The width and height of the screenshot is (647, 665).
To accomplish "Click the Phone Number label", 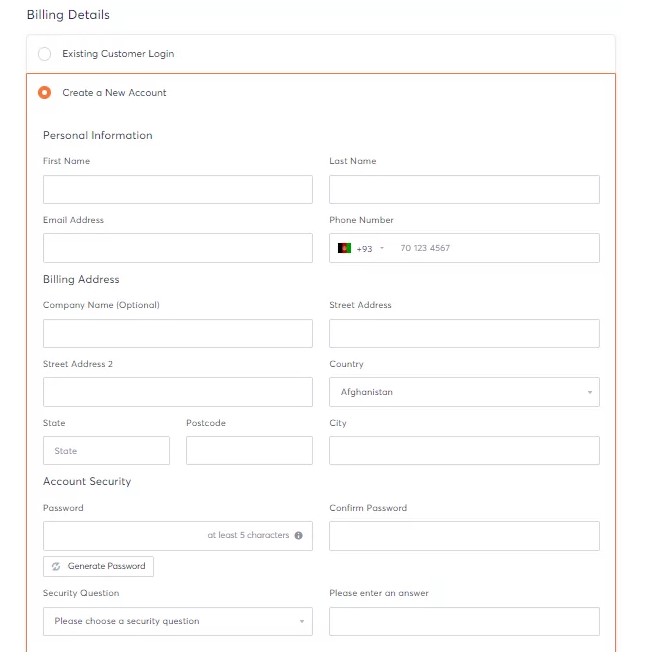I will pyautogui.click(x=361, y=220).
